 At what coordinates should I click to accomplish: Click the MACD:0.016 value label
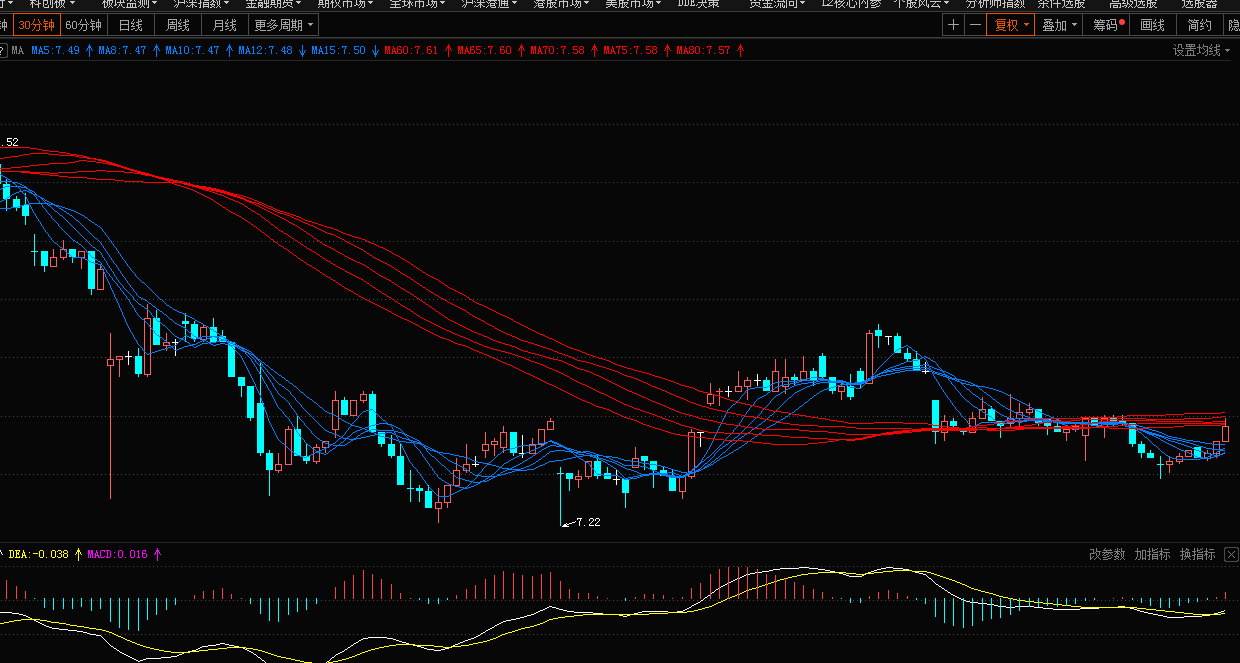point(118,553)
